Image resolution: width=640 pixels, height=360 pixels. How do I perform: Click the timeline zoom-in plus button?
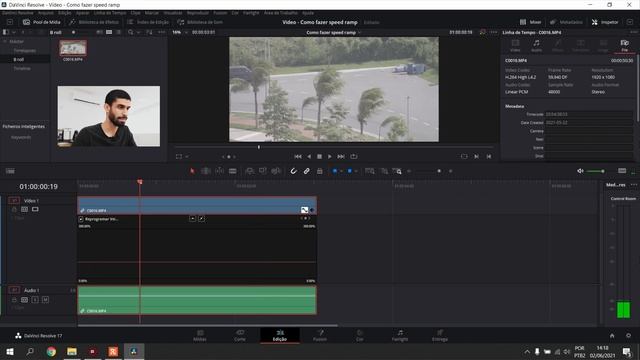click(451, 171)
